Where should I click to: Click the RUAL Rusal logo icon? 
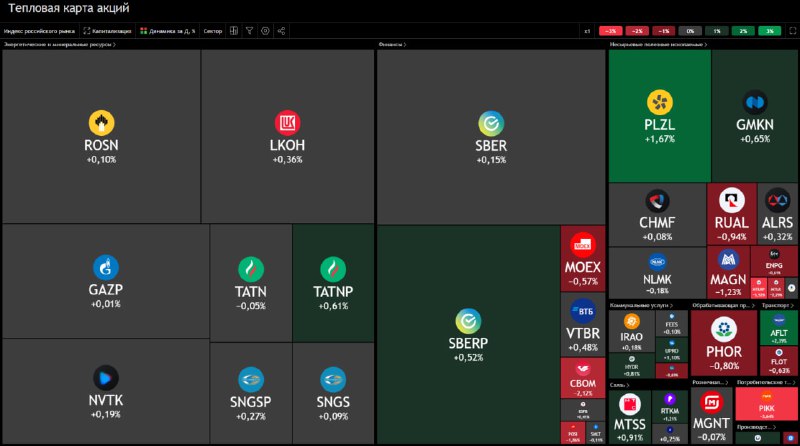pos(732,201)
